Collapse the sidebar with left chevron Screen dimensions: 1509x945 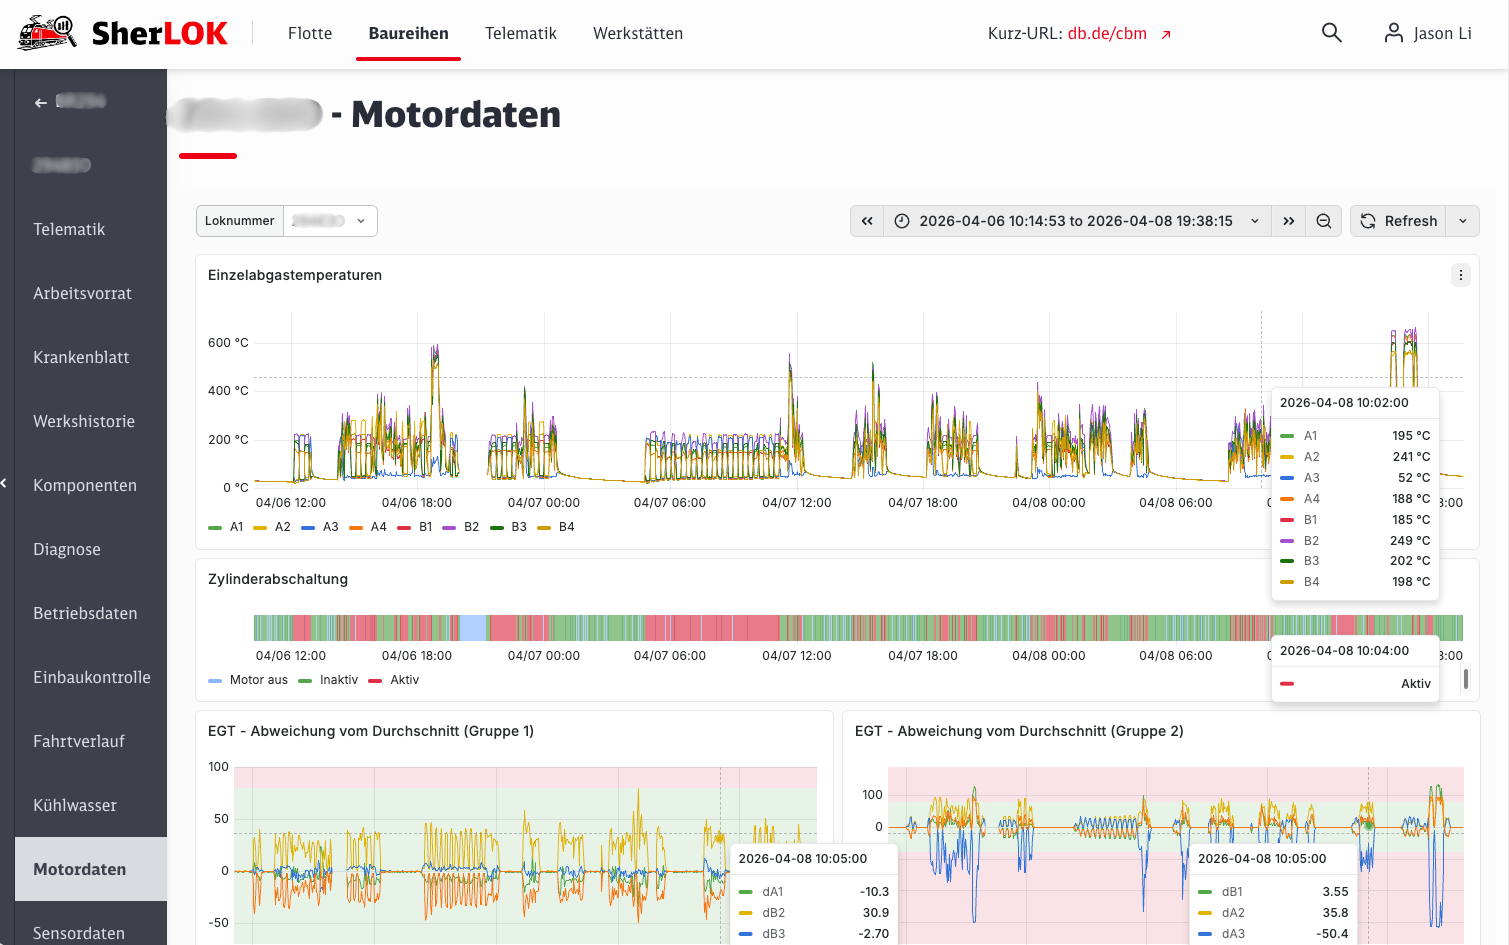pos(4,484)
